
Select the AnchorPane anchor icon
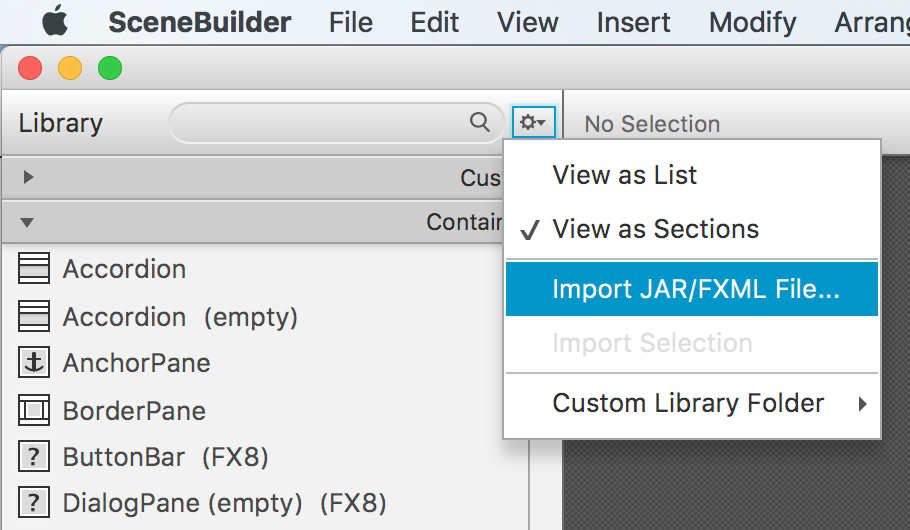[x=34, y=363]
